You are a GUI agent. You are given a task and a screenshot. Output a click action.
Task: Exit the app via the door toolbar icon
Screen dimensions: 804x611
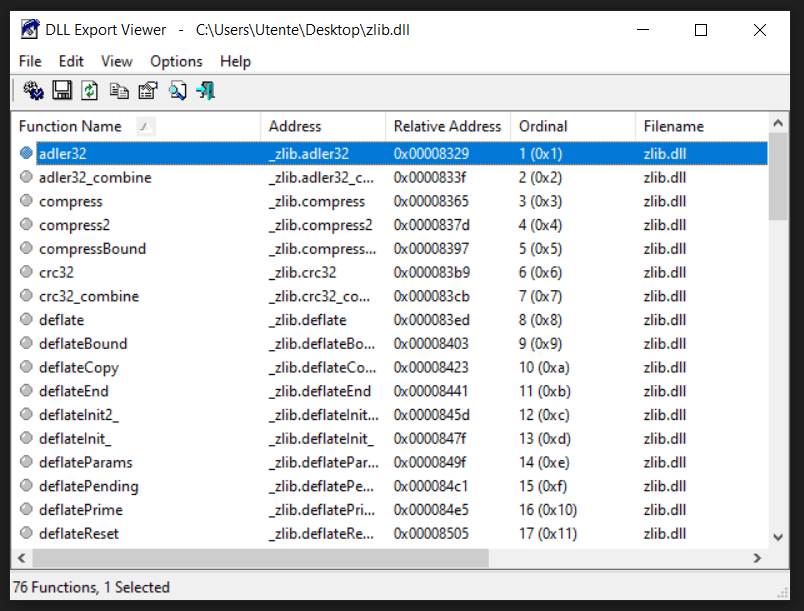point(205,90)
